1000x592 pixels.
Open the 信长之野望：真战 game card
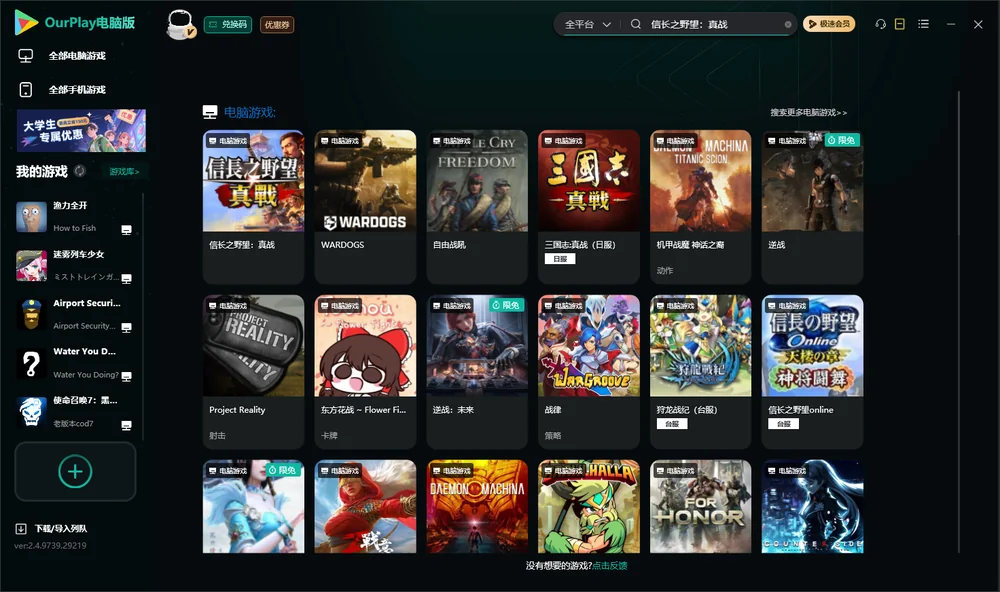click(254, 207)
